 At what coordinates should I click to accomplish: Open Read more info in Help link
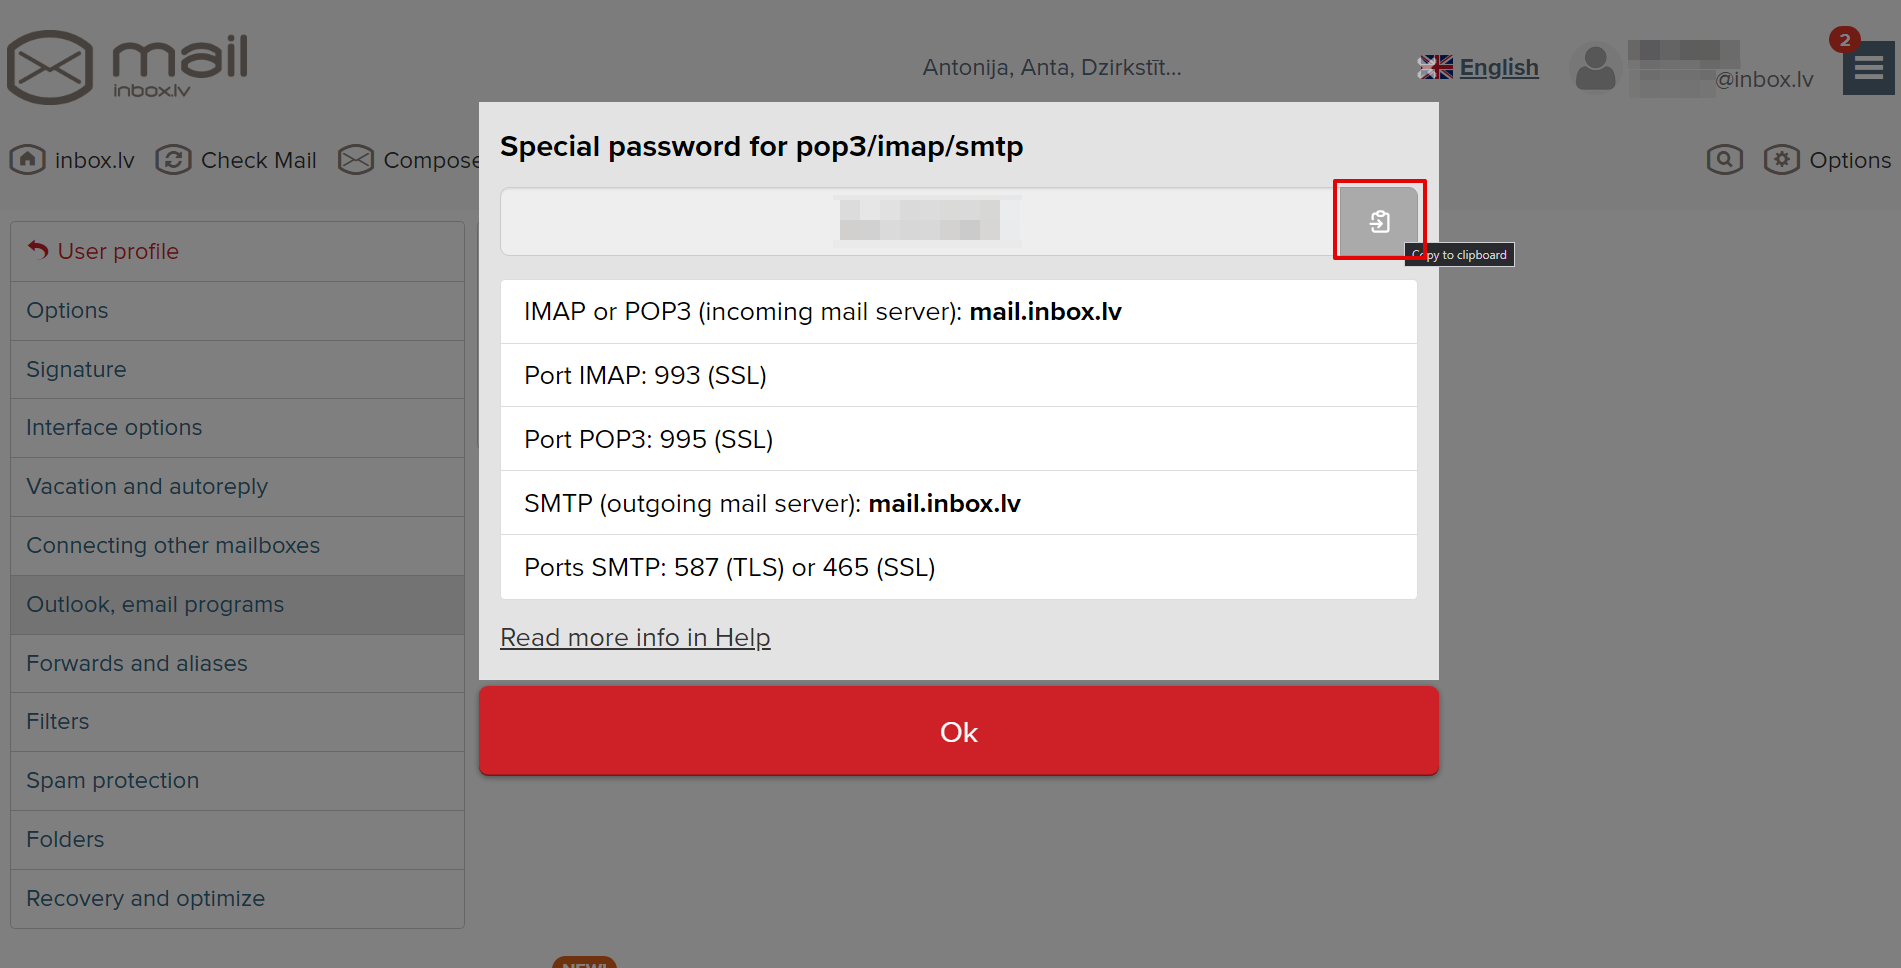[635, 637]
